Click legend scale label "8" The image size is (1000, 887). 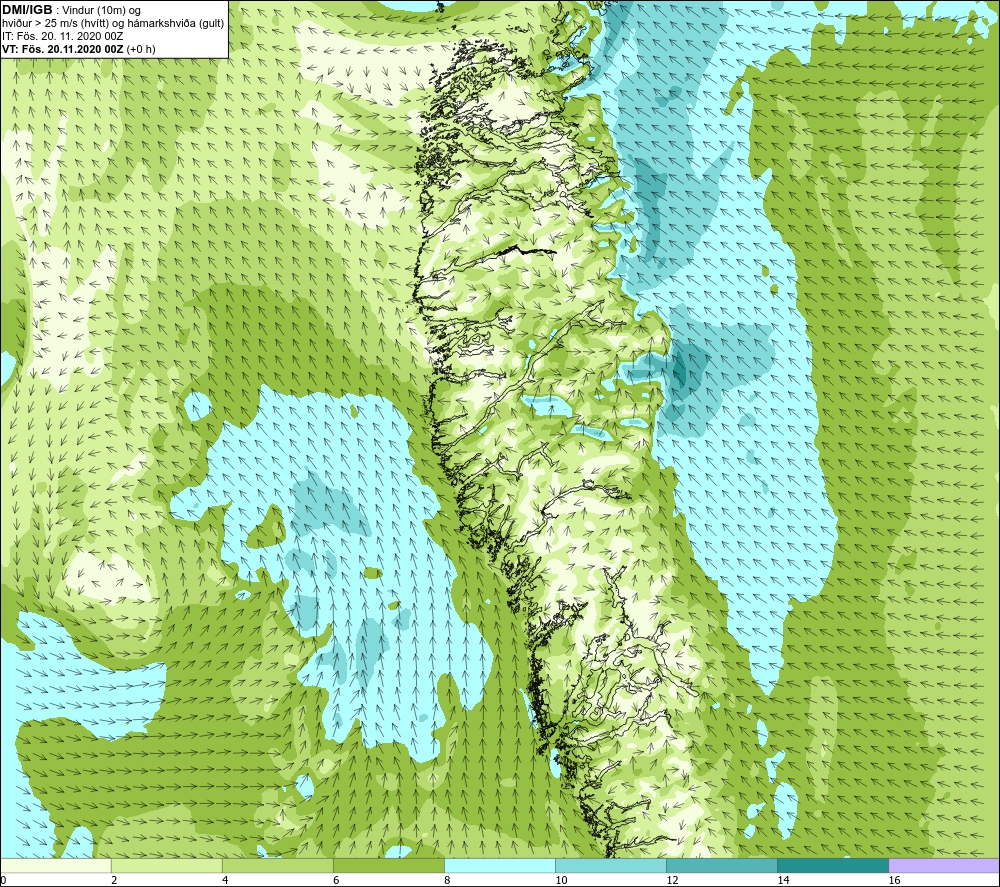point(447,881)
